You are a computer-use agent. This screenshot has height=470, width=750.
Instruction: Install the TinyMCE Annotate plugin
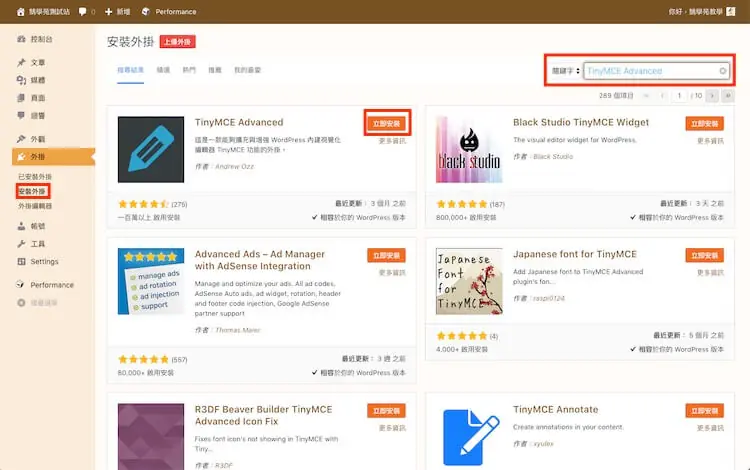[705, 411]
